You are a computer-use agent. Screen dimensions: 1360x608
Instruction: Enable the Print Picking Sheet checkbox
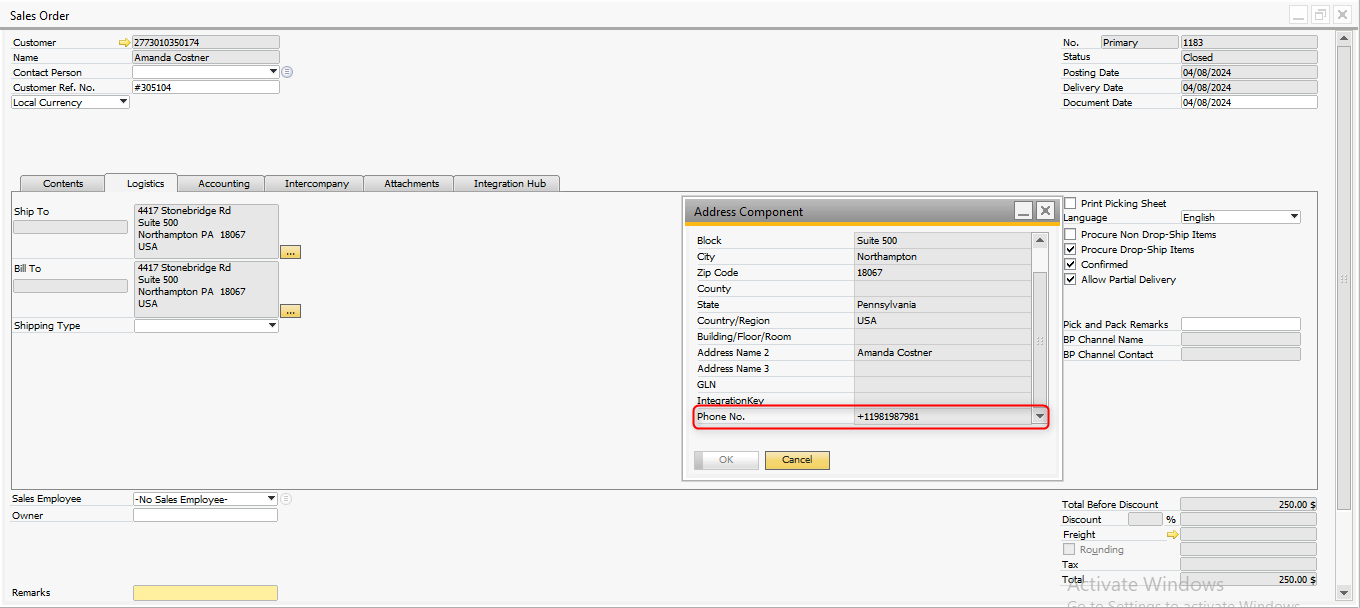click(1070, 203)
